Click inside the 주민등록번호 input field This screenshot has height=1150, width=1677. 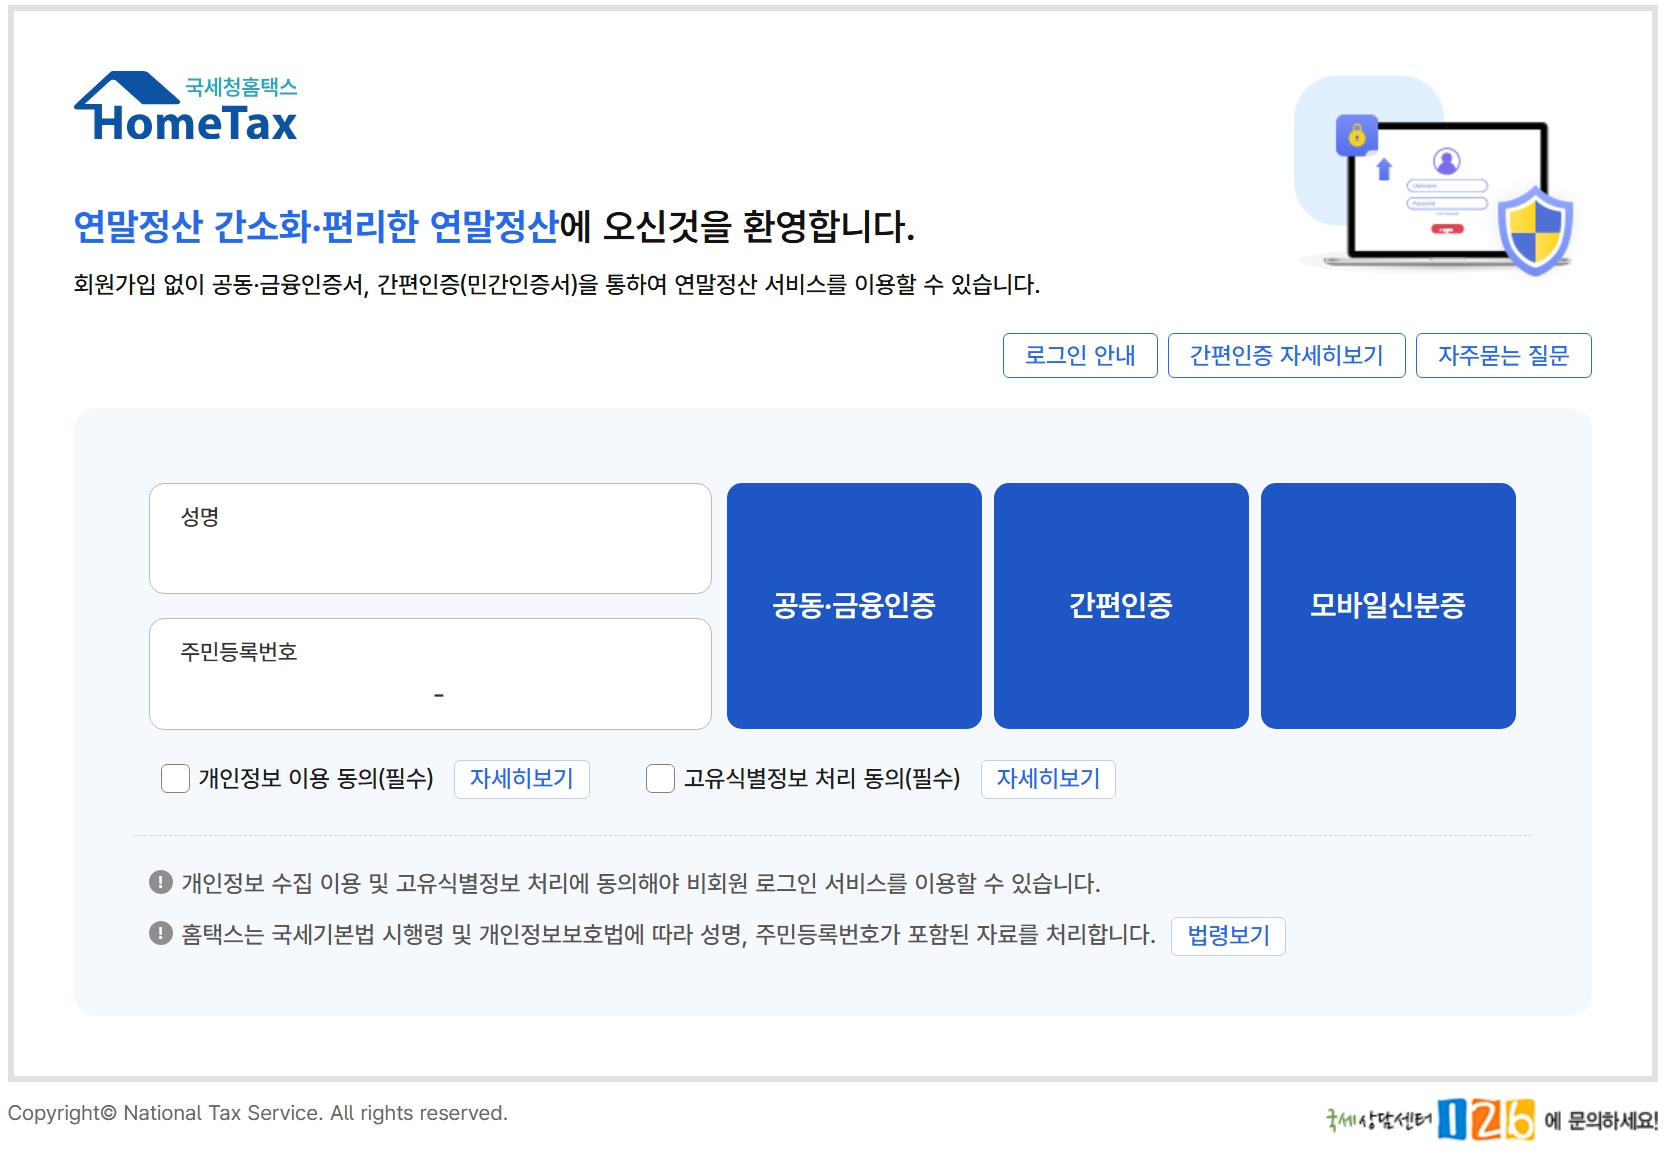click(430, 675)
